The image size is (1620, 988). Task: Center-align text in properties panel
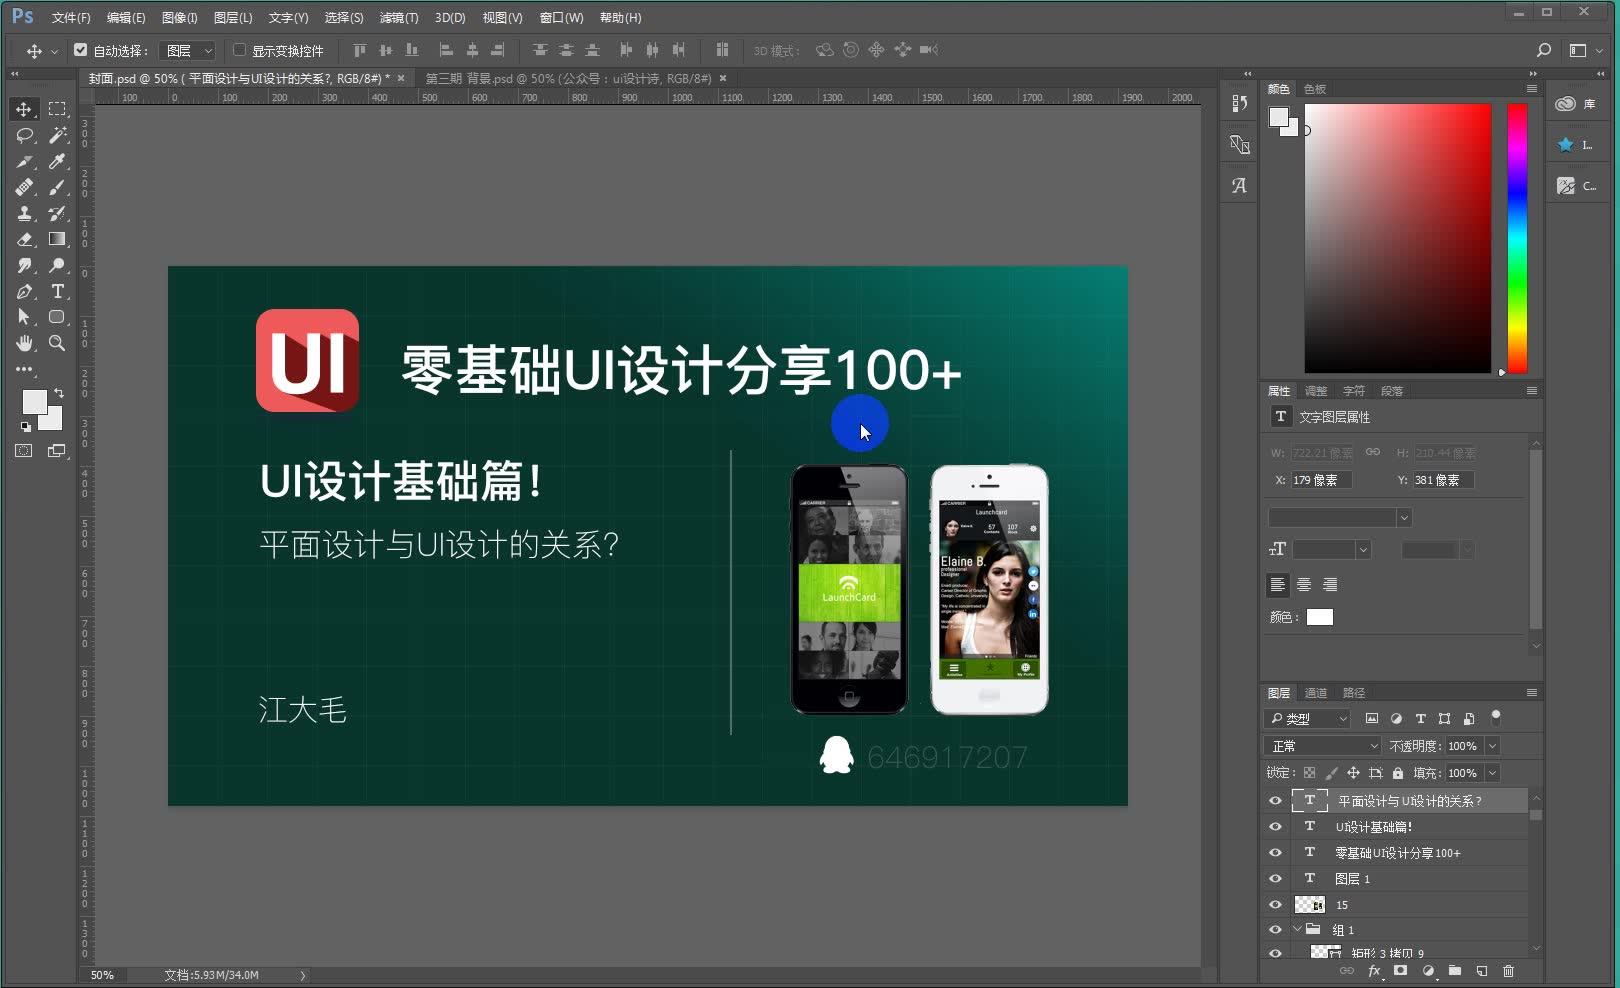coord(1304,585)
